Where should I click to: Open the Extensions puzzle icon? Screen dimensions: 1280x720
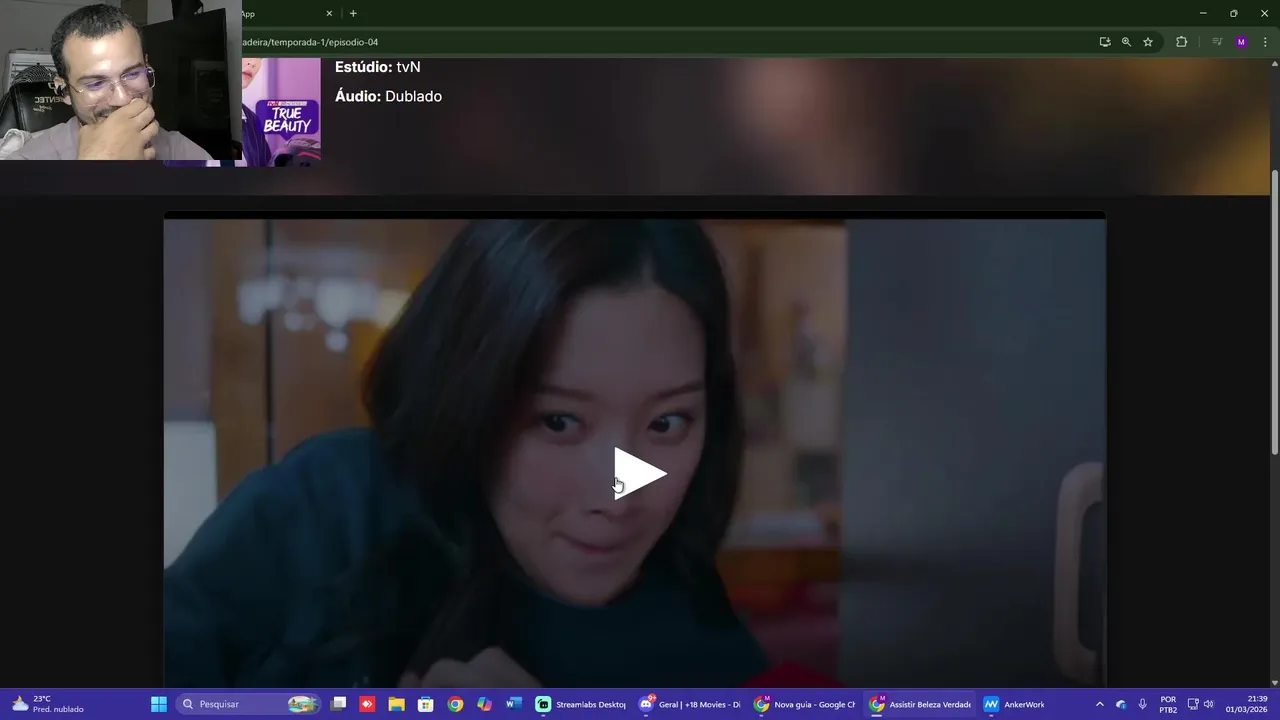click(1182, 42)
